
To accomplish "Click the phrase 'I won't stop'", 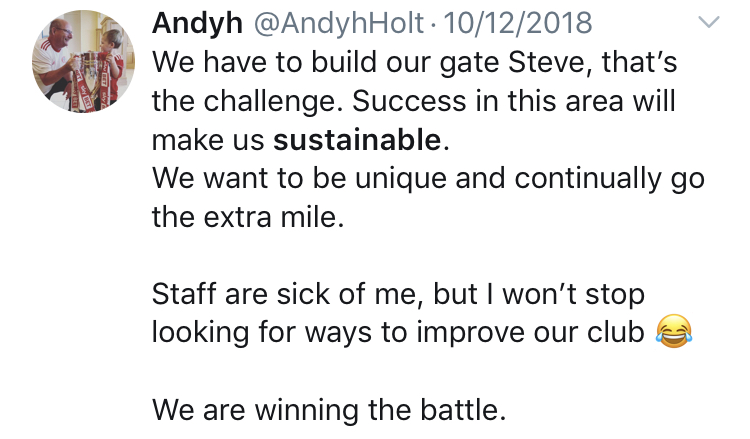I will click(565, 294).
